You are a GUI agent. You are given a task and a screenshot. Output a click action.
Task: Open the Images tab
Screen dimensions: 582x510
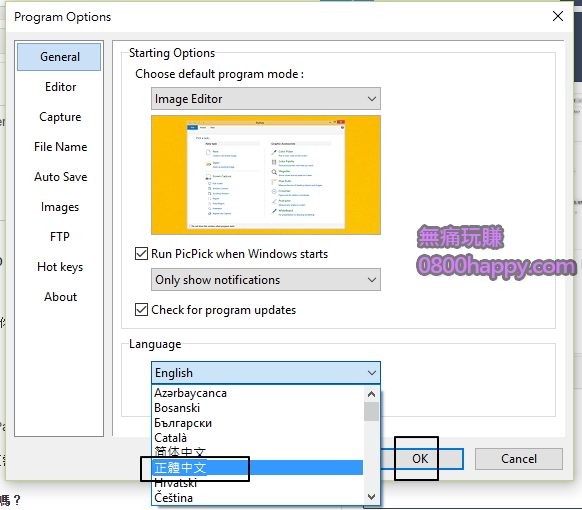click(x=60, y=207)
